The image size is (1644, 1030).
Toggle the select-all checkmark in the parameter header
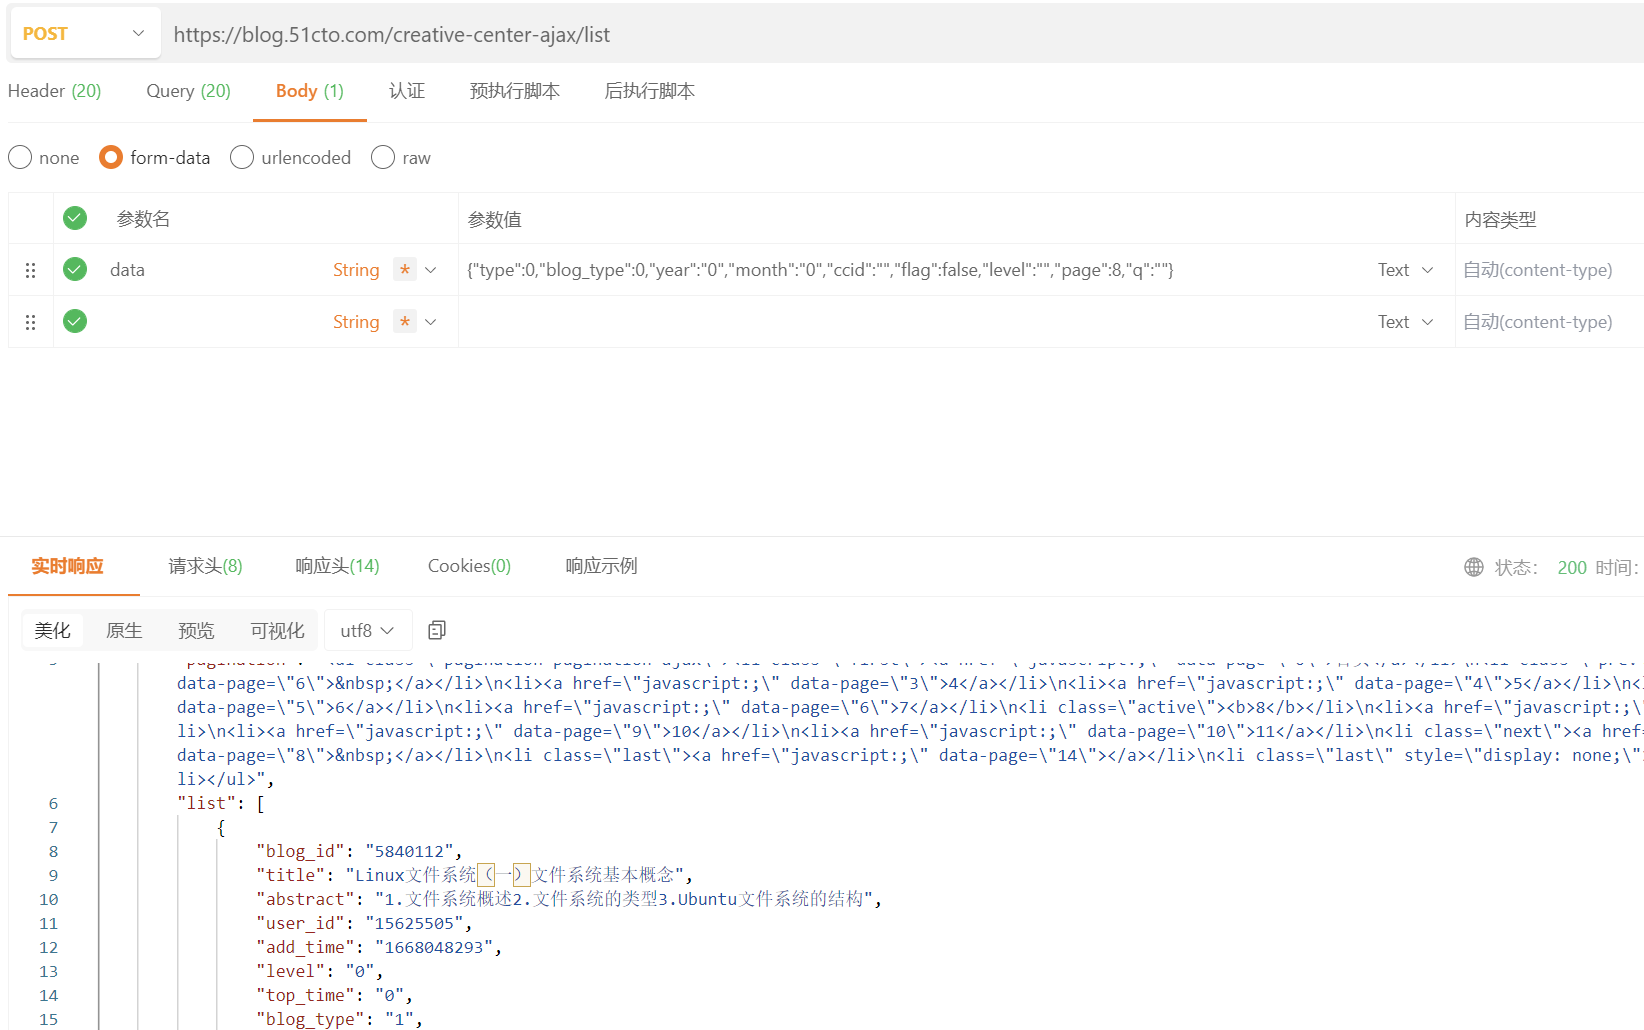click(74, 217)
